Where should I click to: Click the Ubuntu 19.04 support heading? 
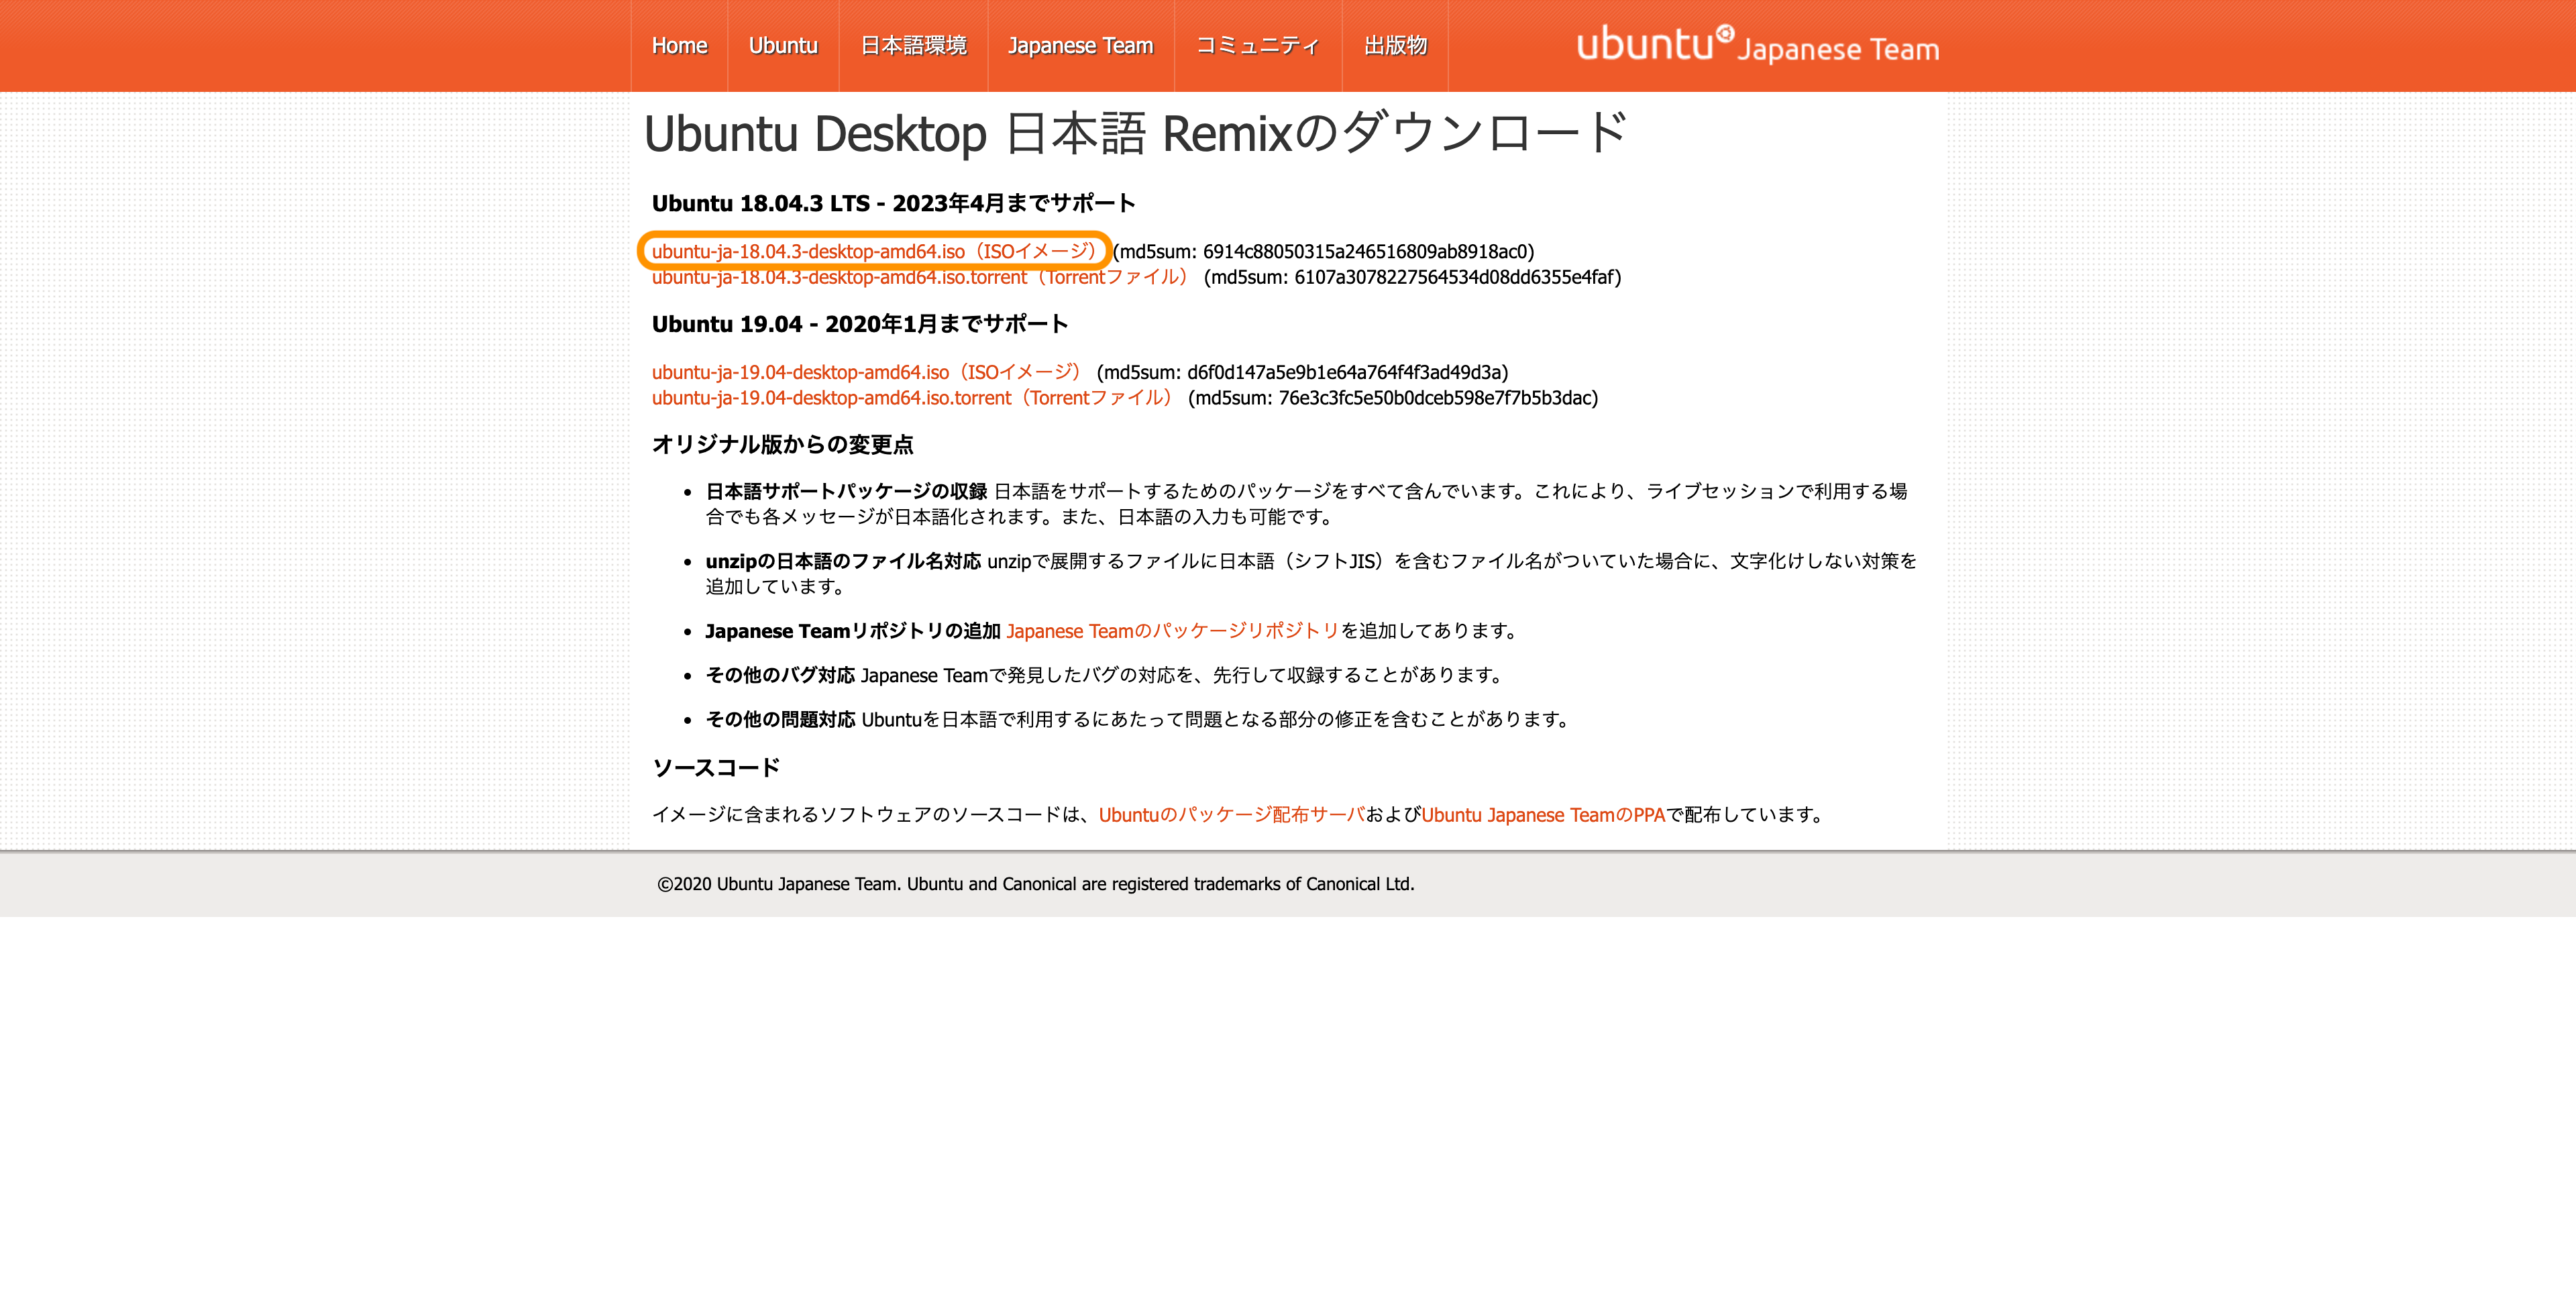point(859,324)
